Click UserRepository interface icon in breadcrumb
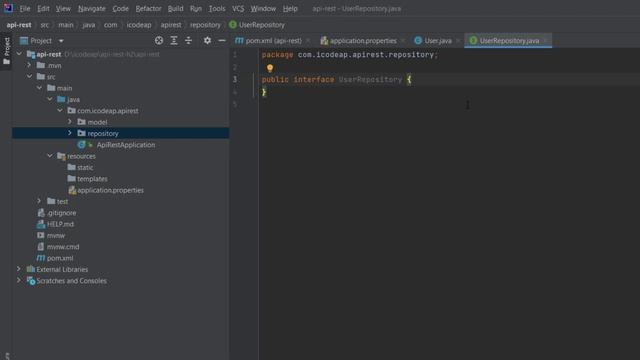The width and height of the screenshot is (640, 360). 233,25
